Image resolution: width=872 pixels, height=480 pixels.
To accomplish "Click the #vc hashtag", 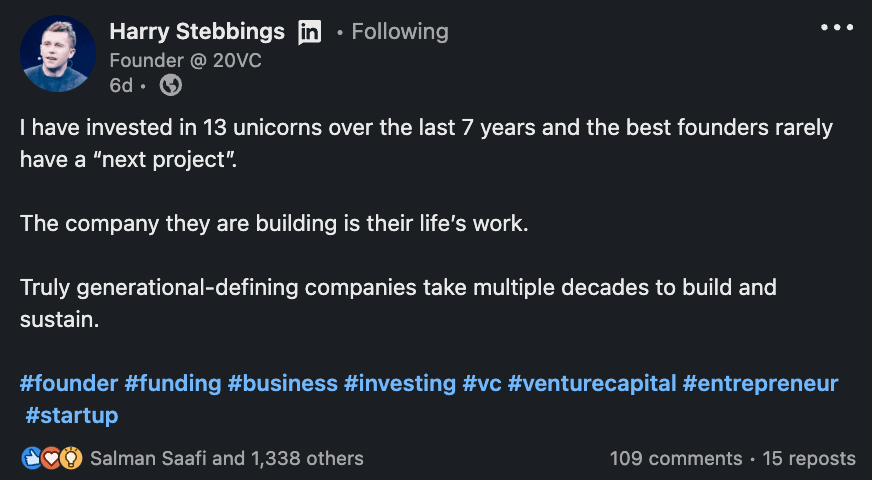I will coord(481,383).
